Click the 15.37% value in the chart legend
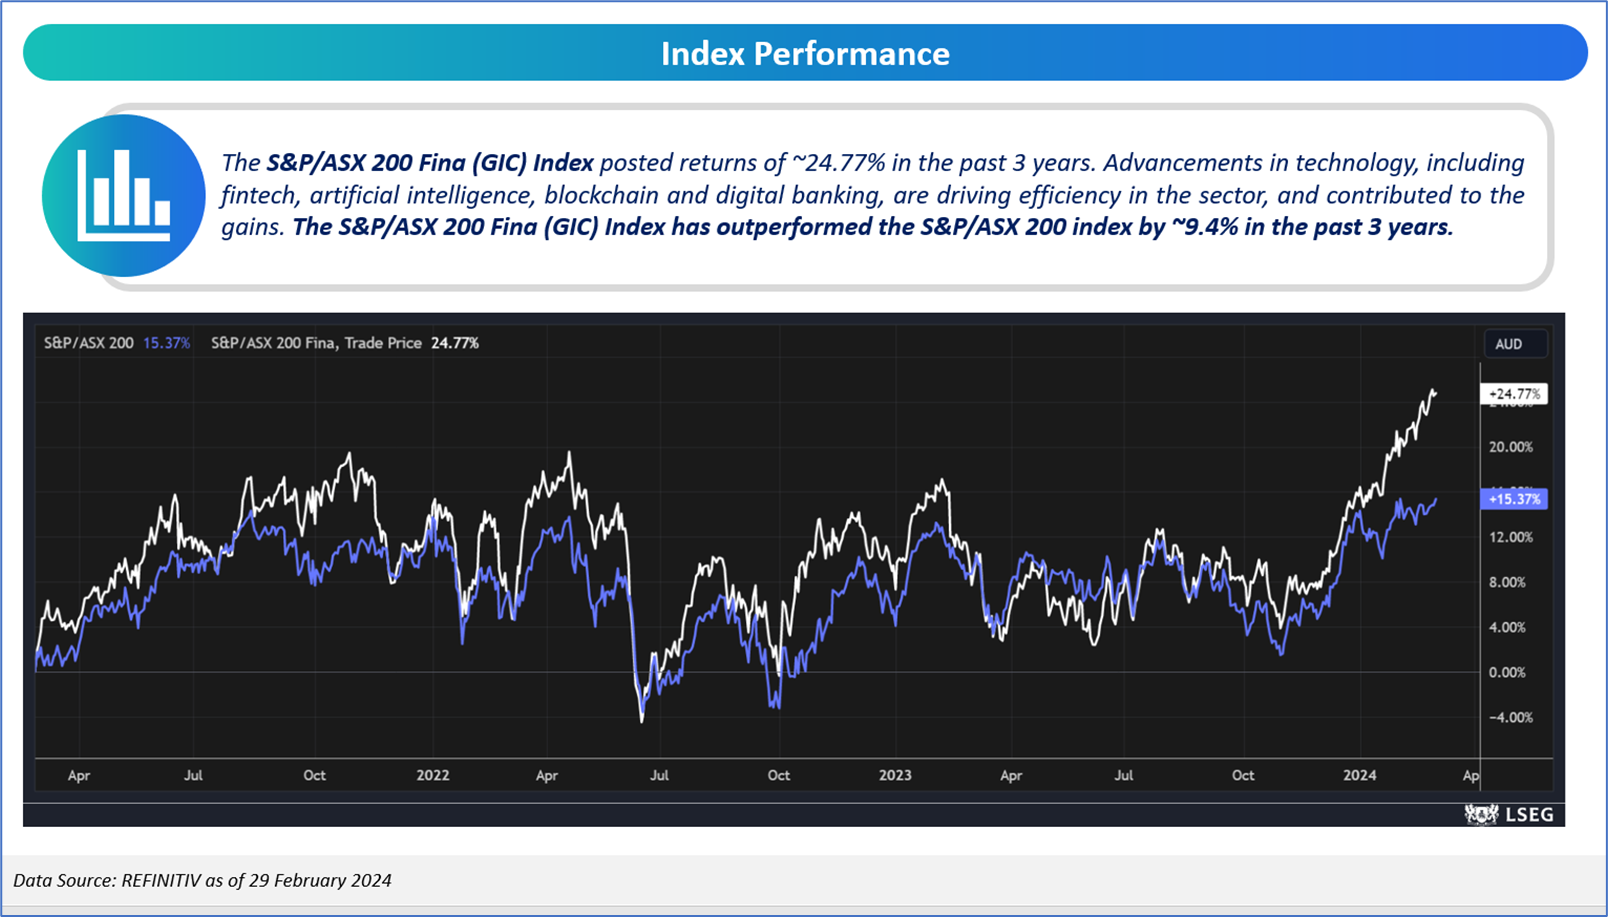This screenshot has width=1608, height=917. tap(166, 343)
